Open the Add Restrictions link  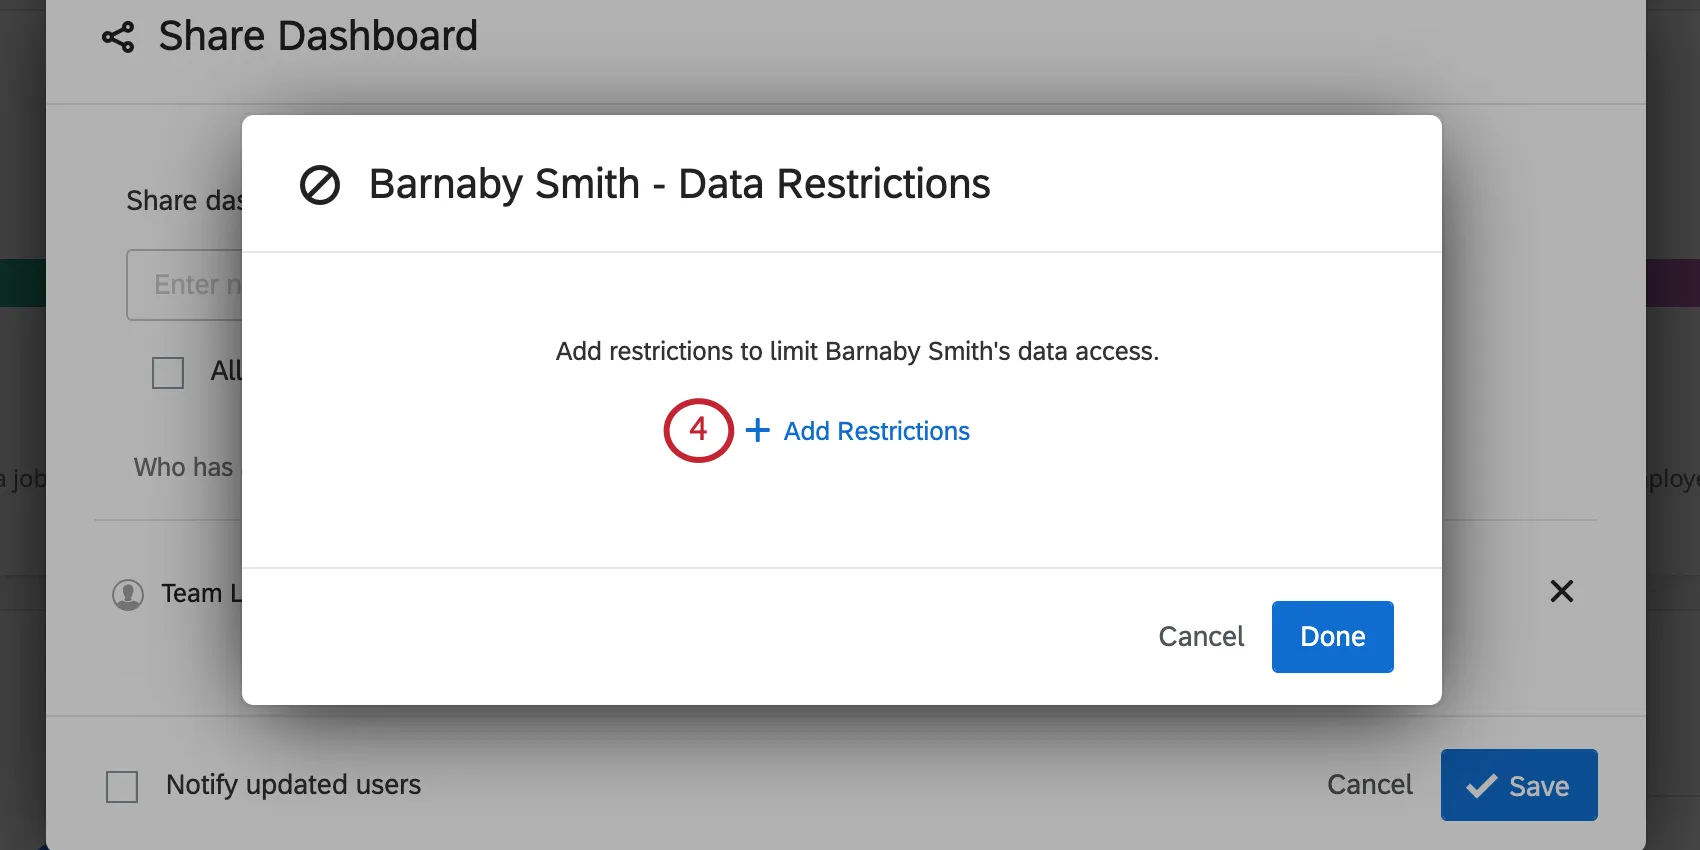point(876,431)
